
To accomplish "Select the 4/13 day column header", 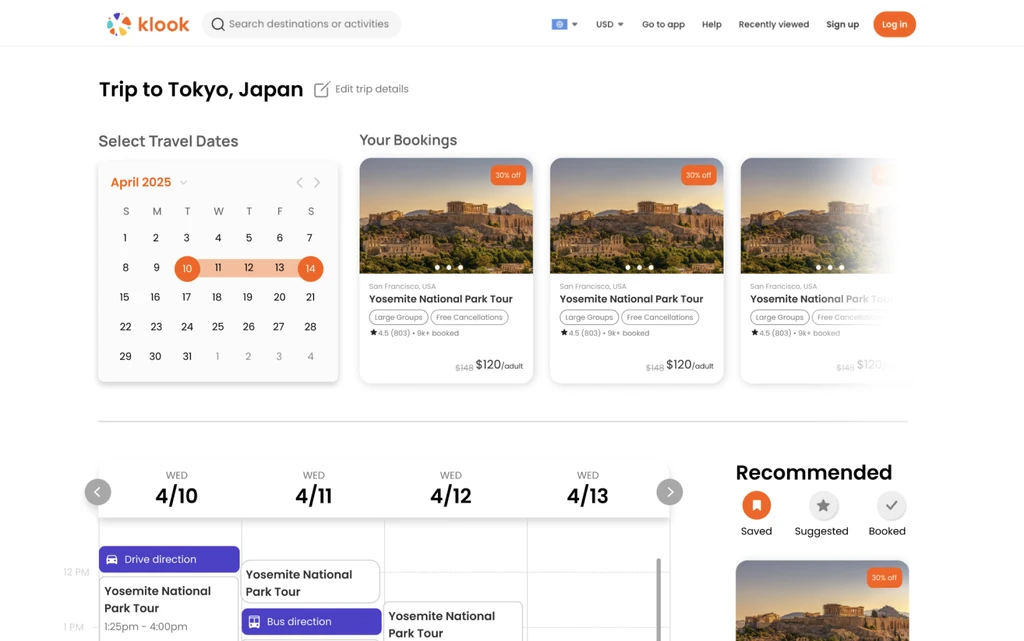I will pos(587,490).
